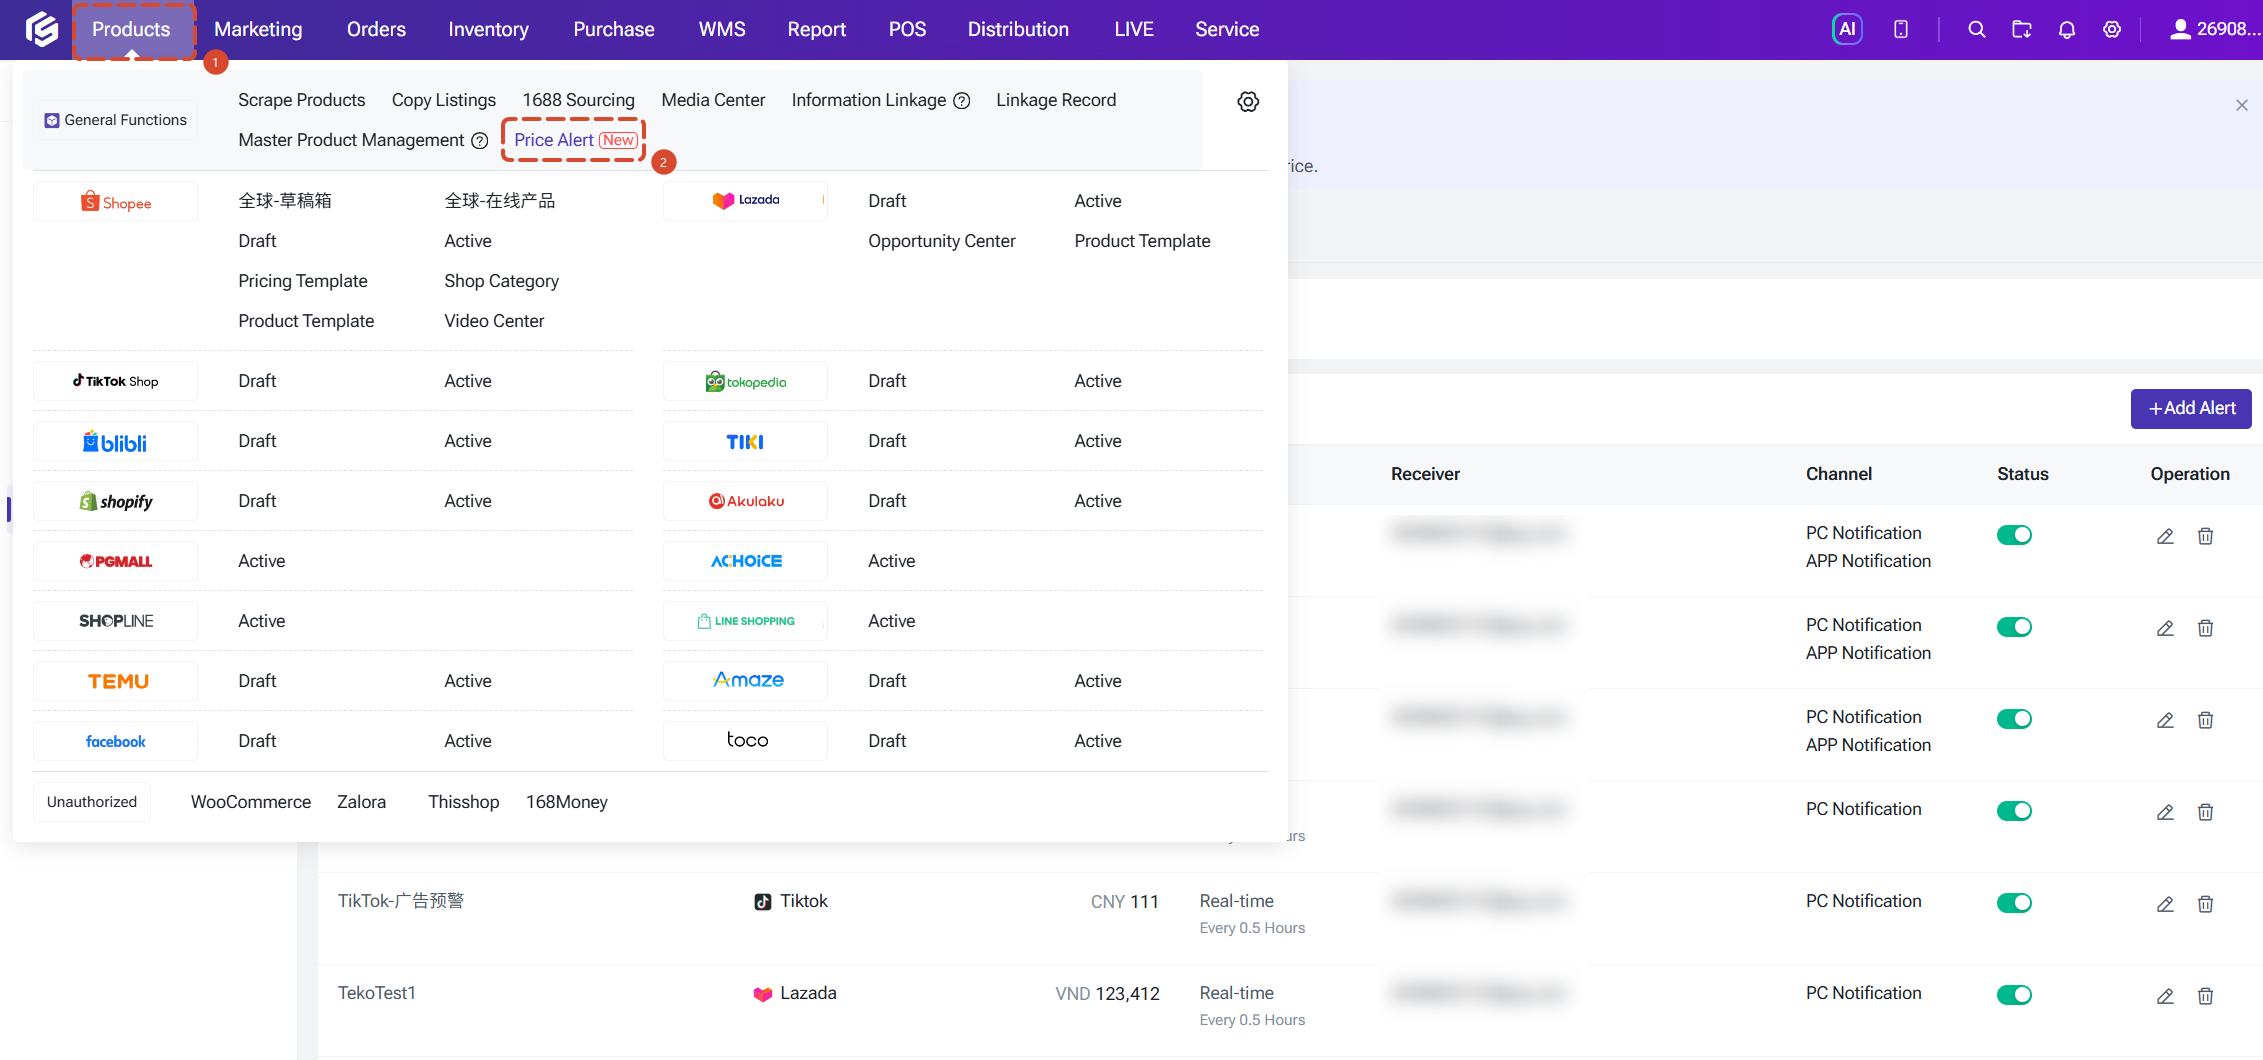Toggle status switch for TikTok-广告预警 alert
The image size is (2263, 1060).
(x=2014, y=903)
